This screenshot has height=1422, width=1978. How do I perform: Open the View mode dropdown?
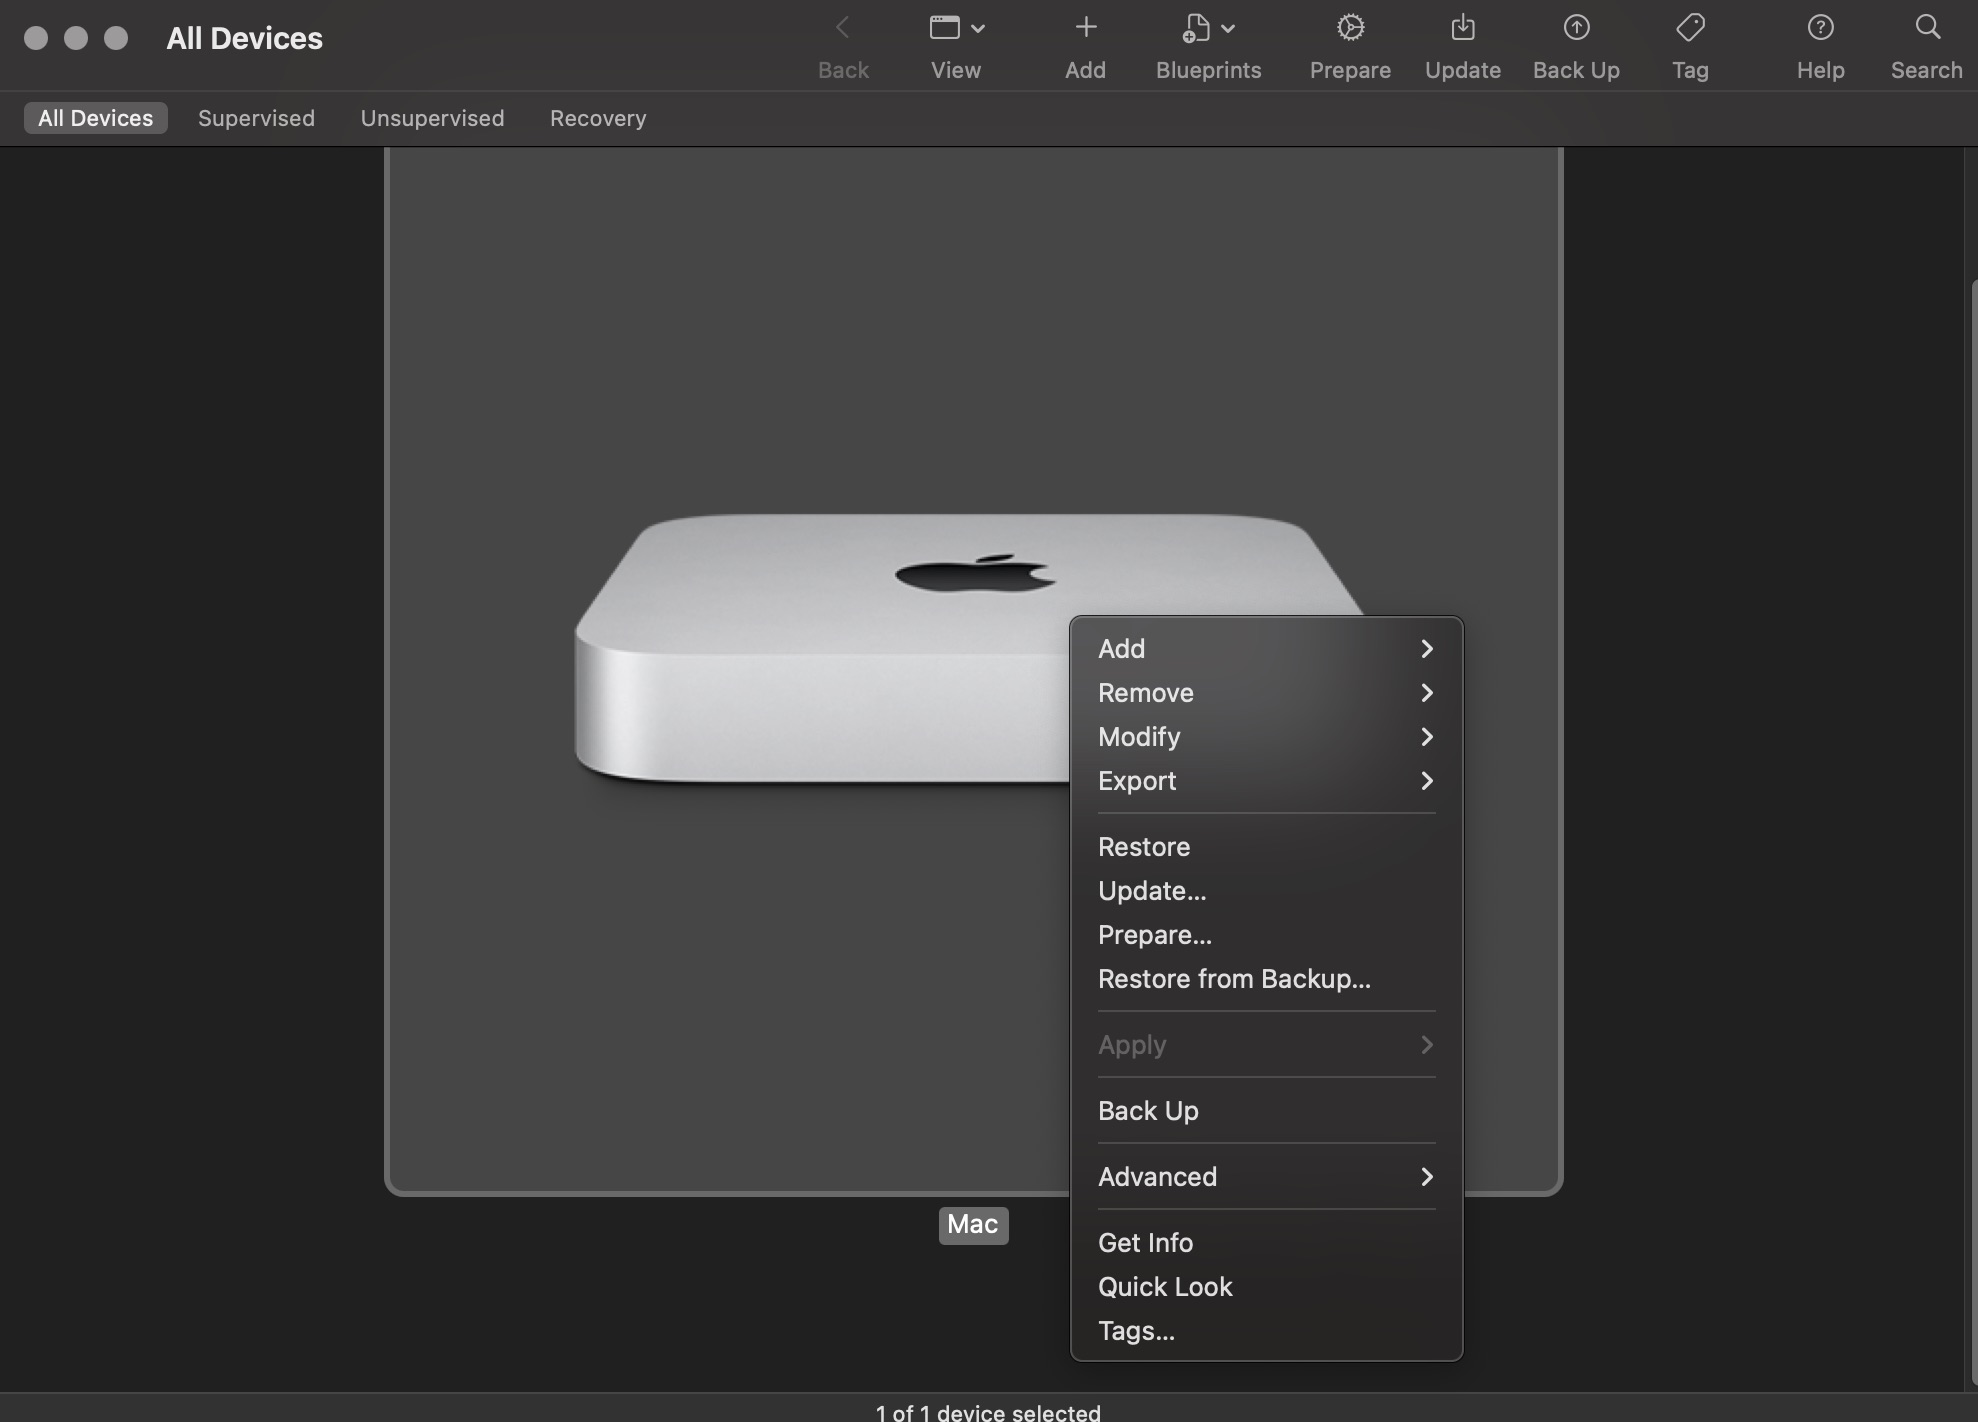[956, 29]
